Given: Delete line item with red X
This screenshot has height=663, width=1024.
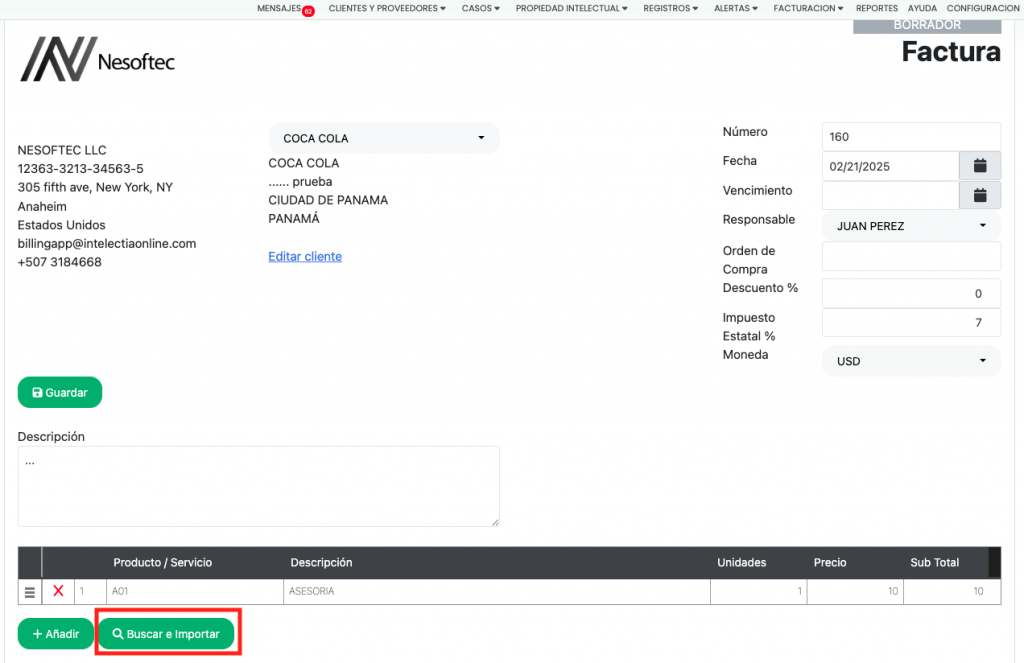Looking at the screenshot, I should [x=58, y=591].
